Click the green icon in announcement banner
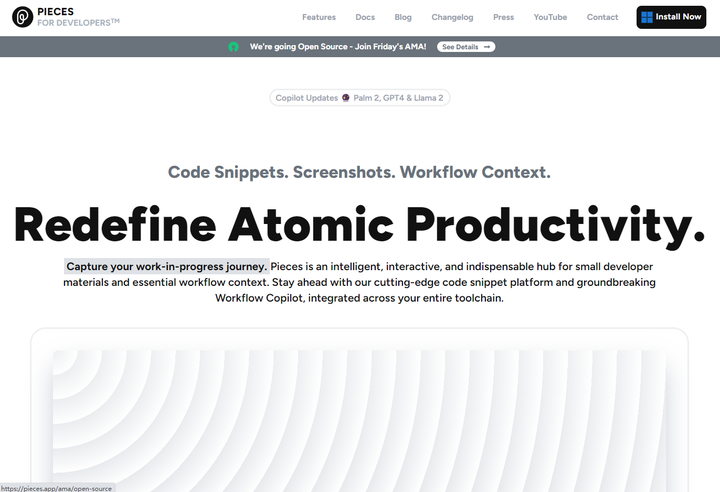This screenshot has height=492, width=720. [233, 47]
